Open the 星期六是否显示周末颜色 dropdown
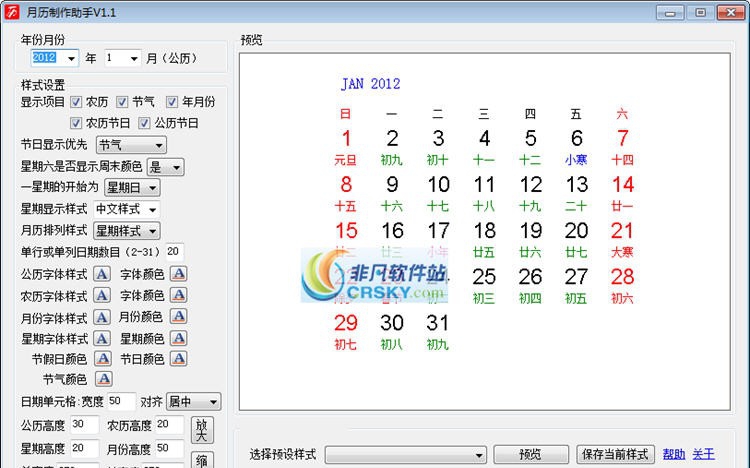The height and width of the screenshot is (468, 750). [165, 167]
